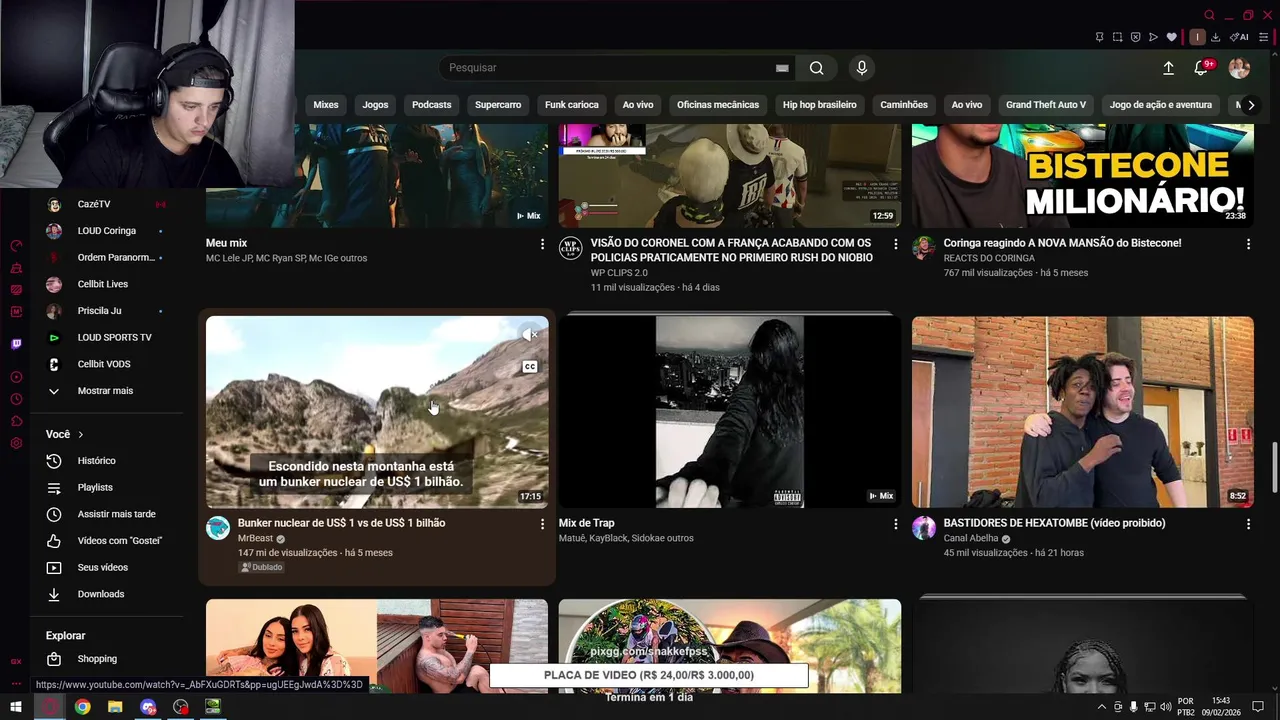
Task: Click the MrBeast channel name link
Action: click(x=255, y=538)
